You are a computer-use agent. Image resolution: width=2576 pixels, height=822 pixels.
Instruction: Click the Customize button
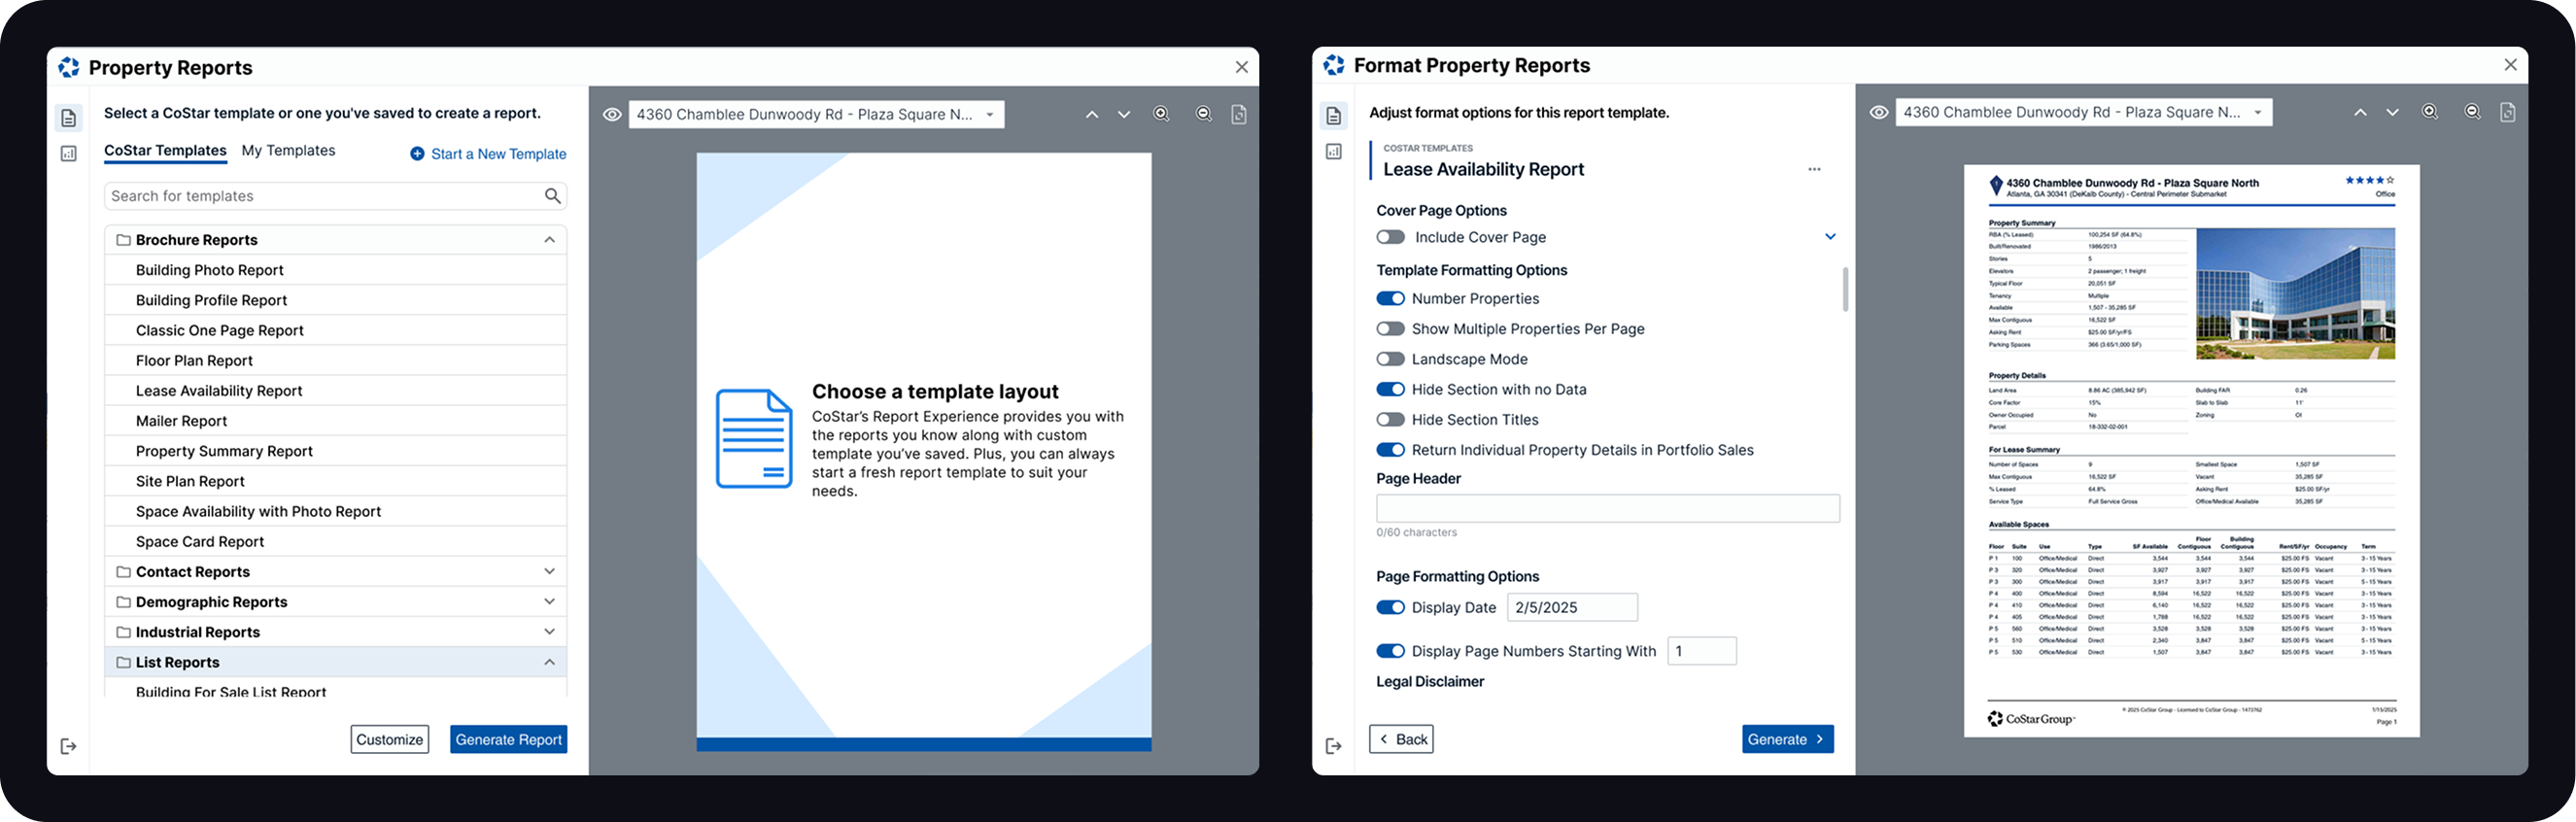click(390, 740)
